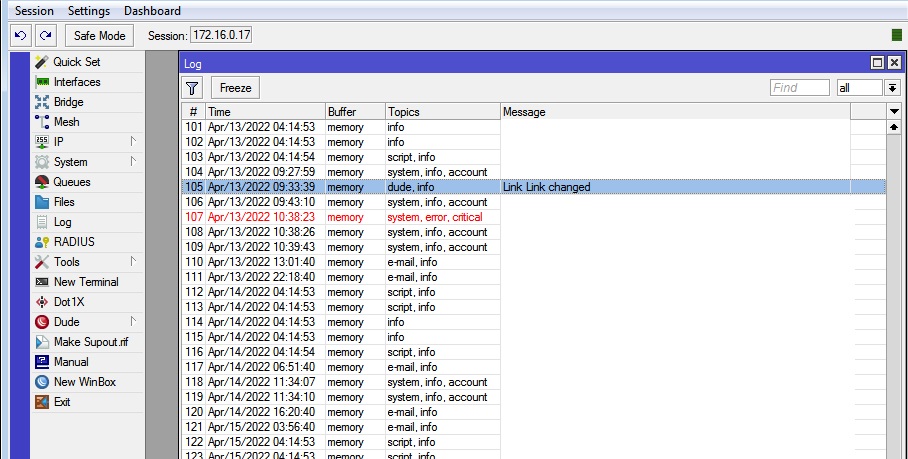
Task: Select log row 117 at 06:51:40
Action: (533, 367)
